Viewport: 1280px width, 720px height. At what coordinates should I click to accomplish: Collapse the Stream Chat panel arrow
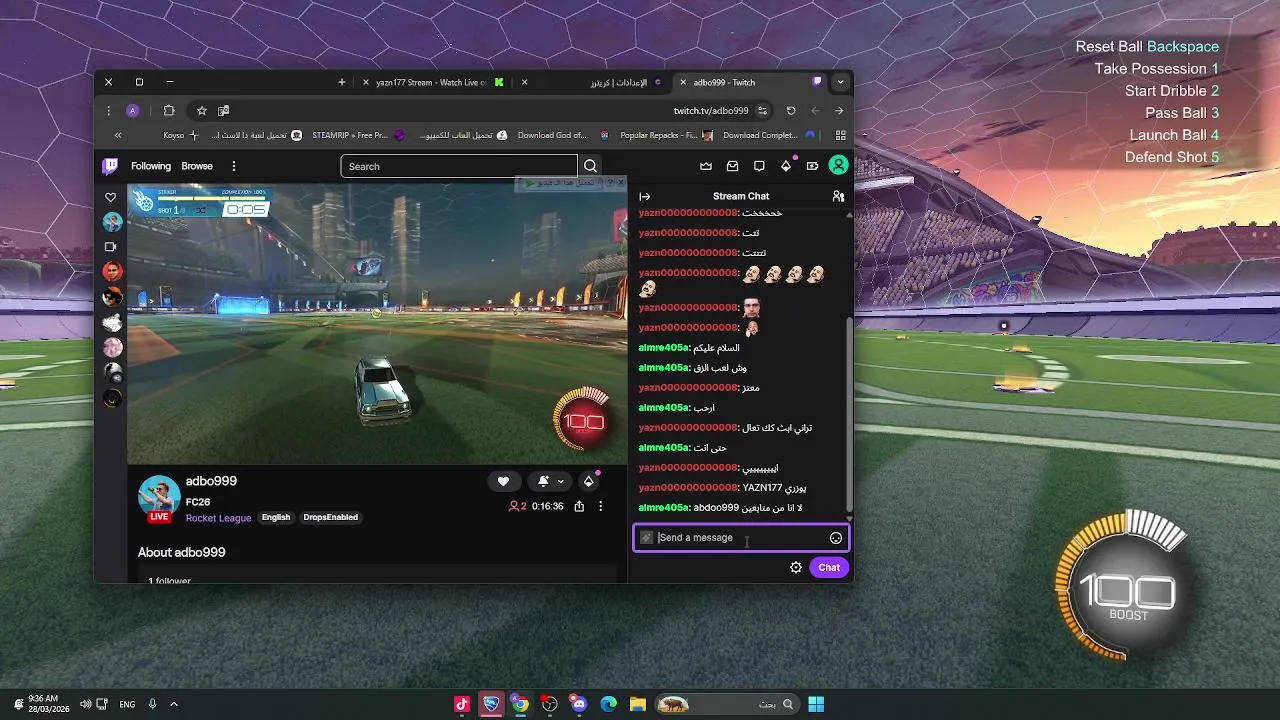[x=645, y=196]
